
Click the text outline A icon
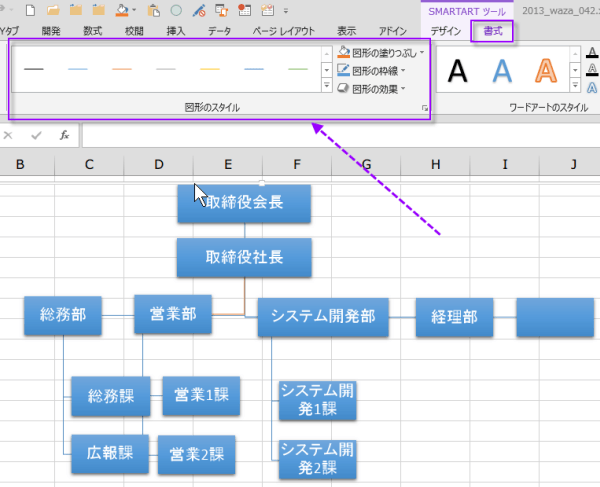pos(592,70)
